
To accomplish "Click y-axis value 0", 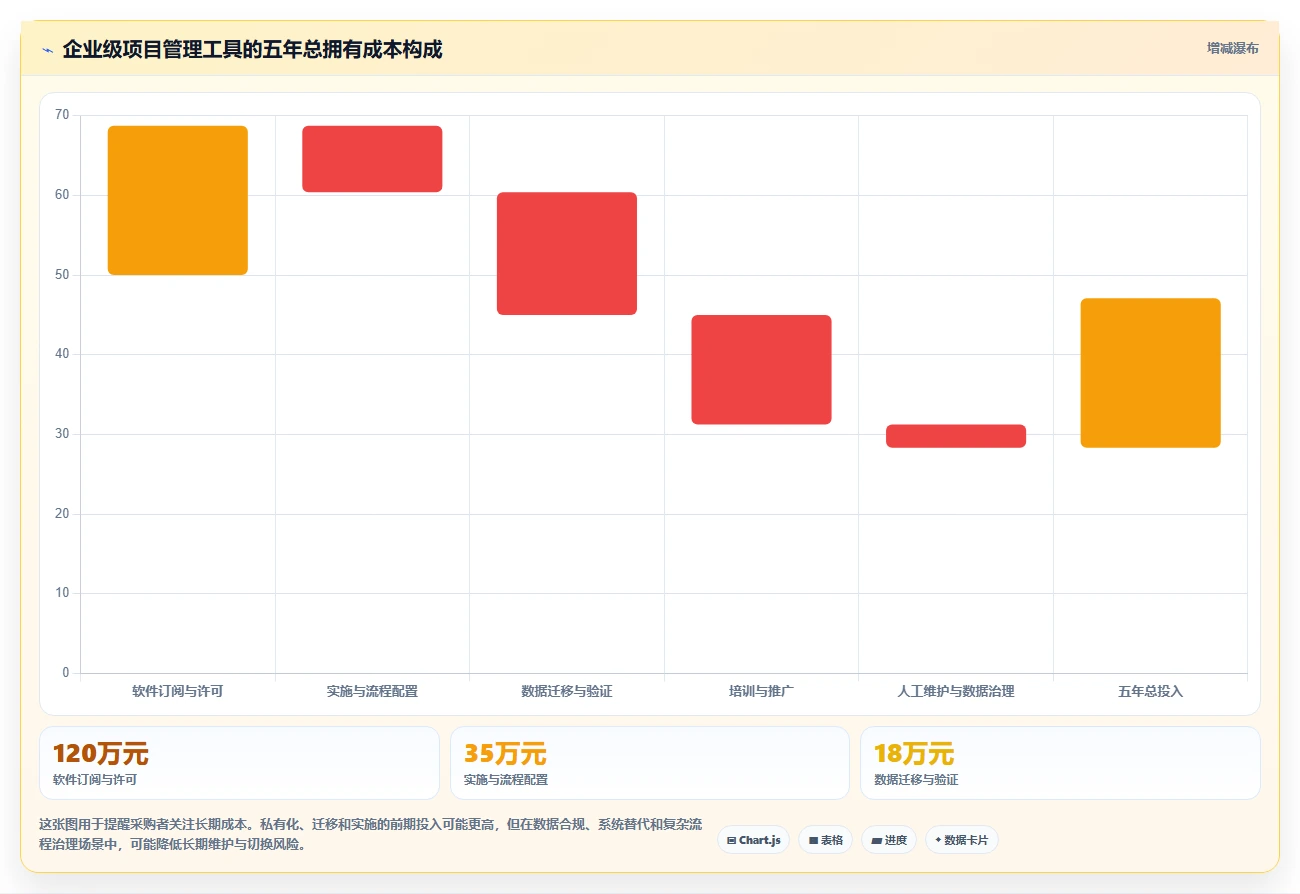I will pyautogui.click(x=66, y=672).
